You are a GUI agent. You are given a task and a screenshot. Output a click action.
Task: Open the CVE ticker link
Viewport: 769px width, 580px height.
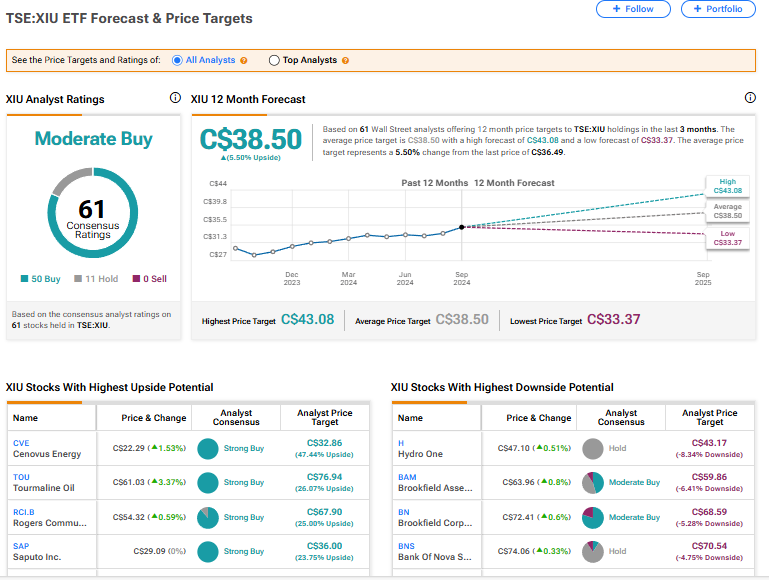tap(21, 443)
